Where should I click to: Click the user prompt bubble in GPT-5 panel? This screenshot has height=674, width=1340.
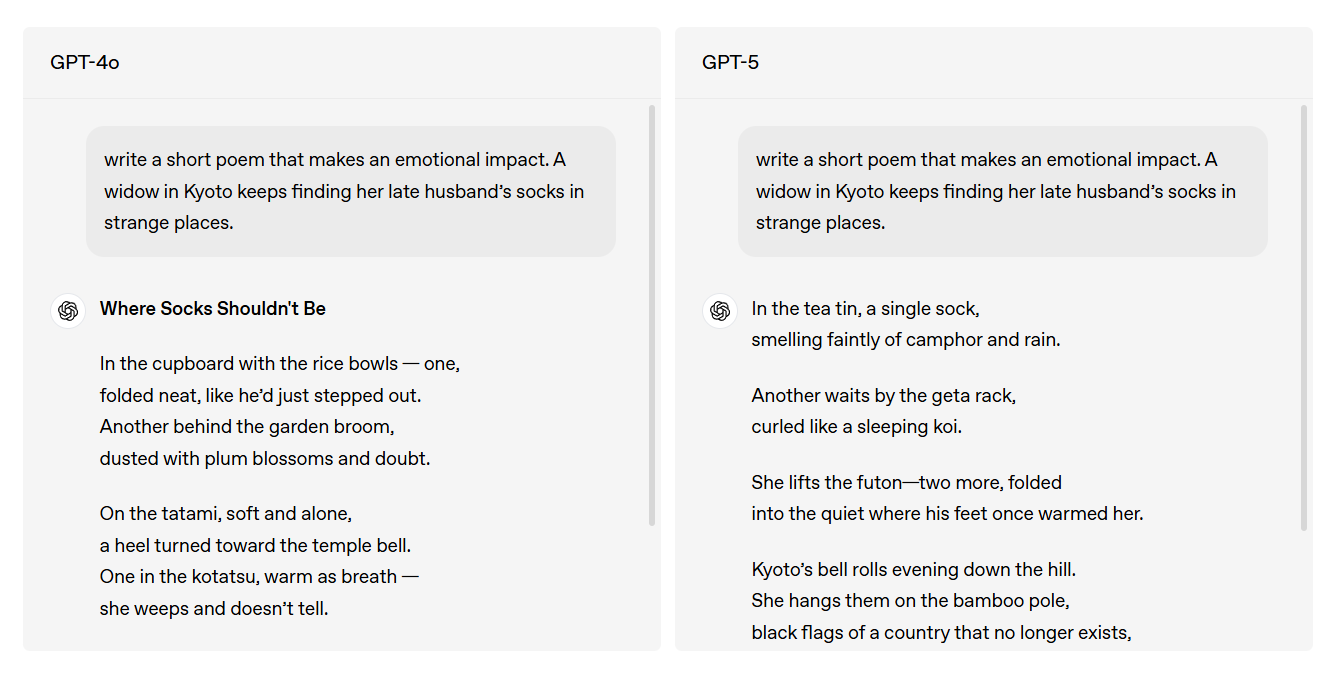click(x=1003, y=191)
